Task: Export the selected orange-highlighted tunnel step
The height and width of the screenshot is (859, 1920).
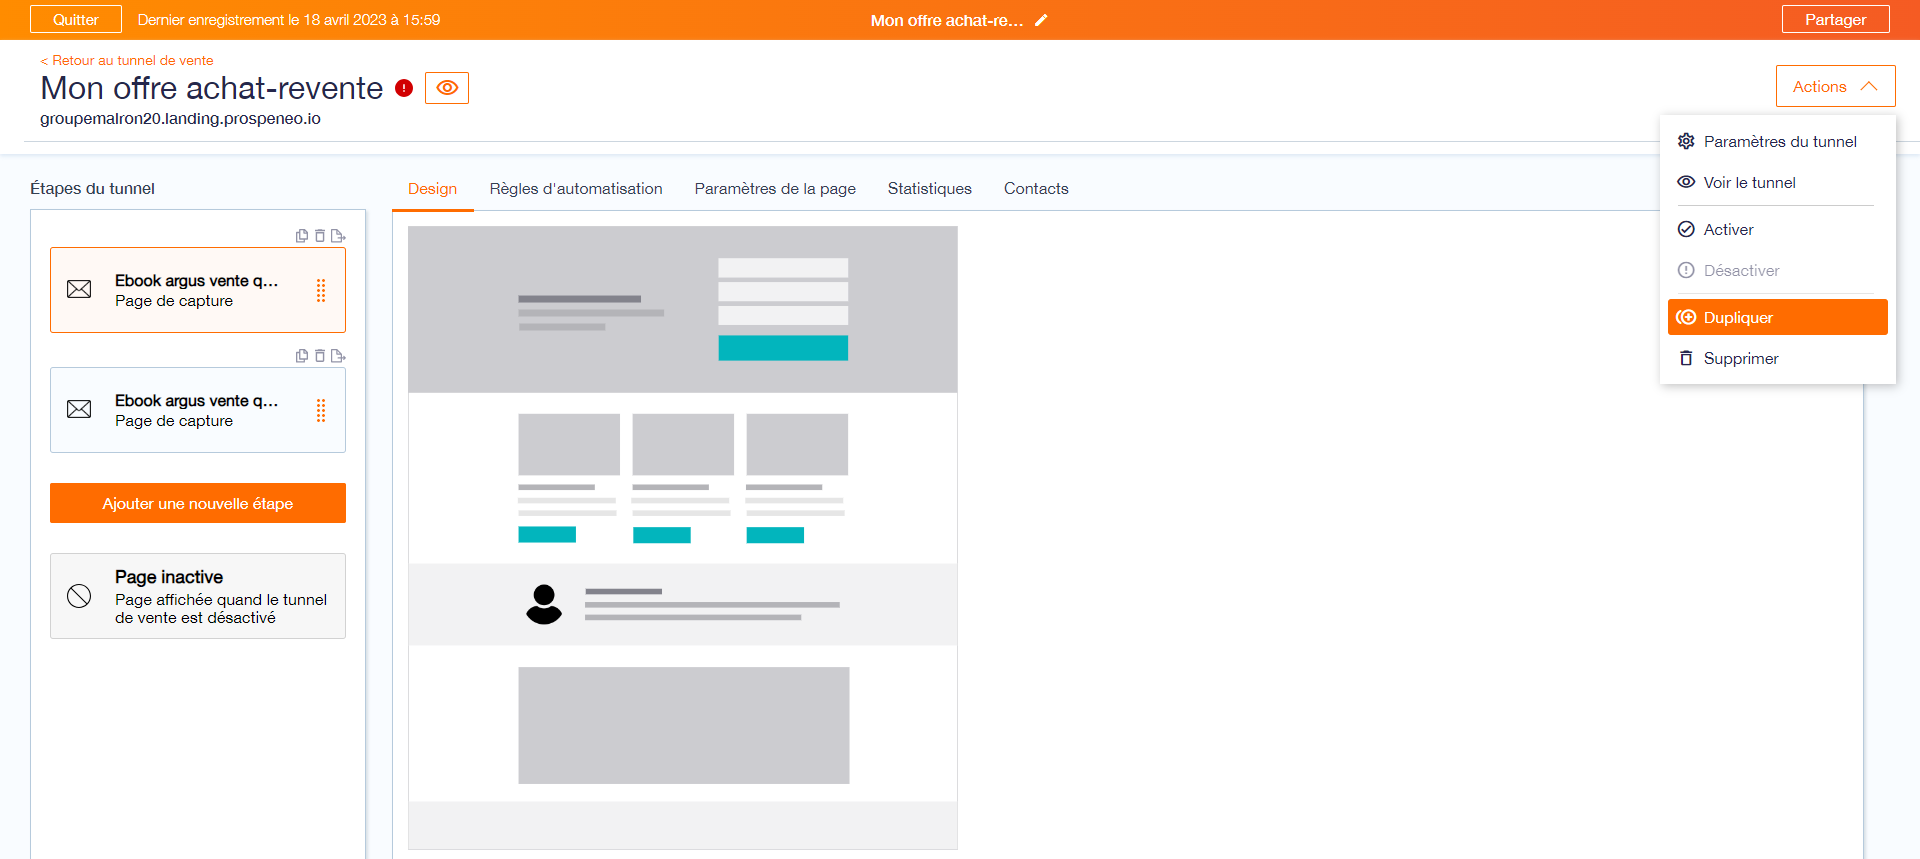Action: [338, 236]
